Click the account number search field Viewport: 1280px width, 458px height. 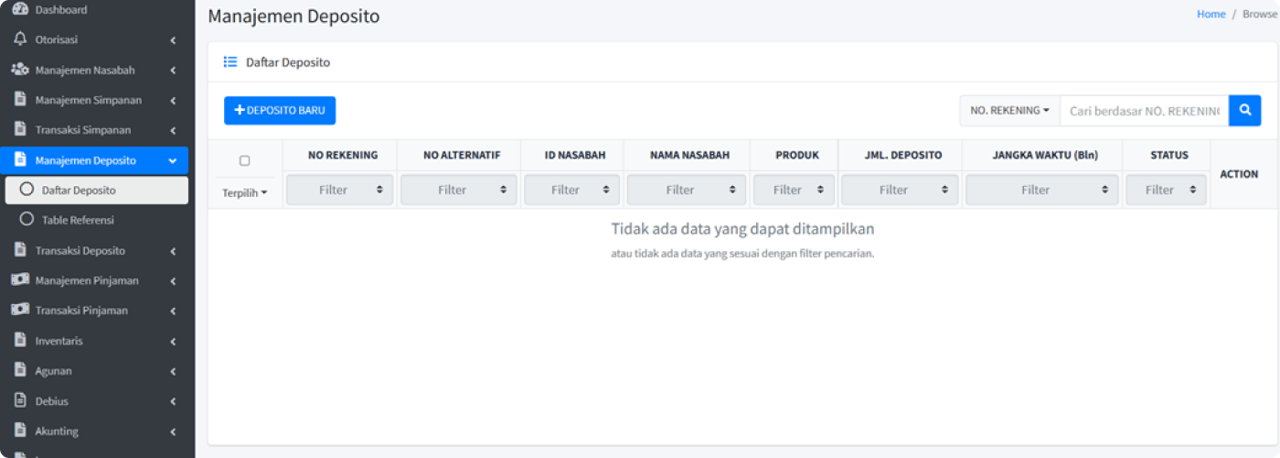click(1144, 110)
